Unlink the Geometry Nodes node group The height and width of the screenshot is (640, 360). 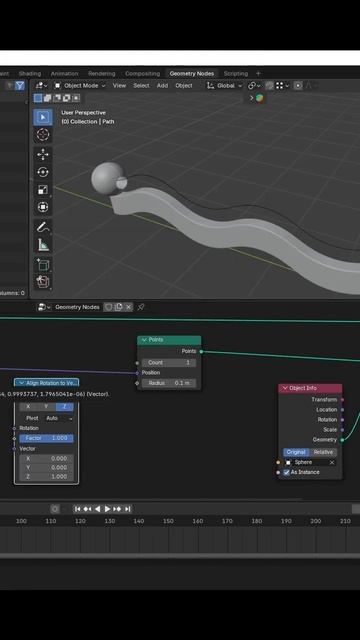click(128, 307)
